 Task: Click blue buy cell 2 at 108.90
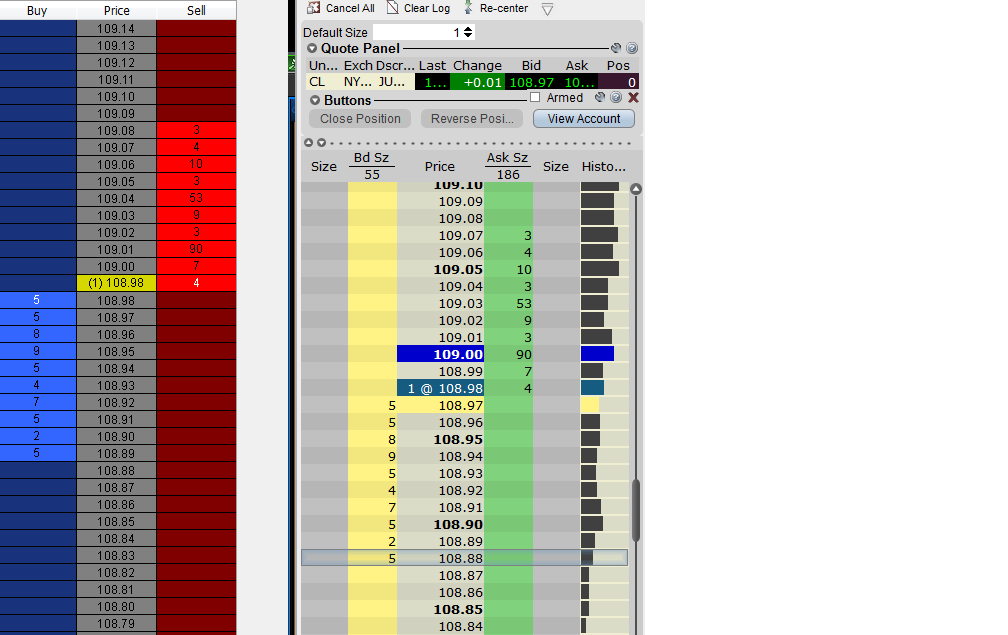pos(37,436)
